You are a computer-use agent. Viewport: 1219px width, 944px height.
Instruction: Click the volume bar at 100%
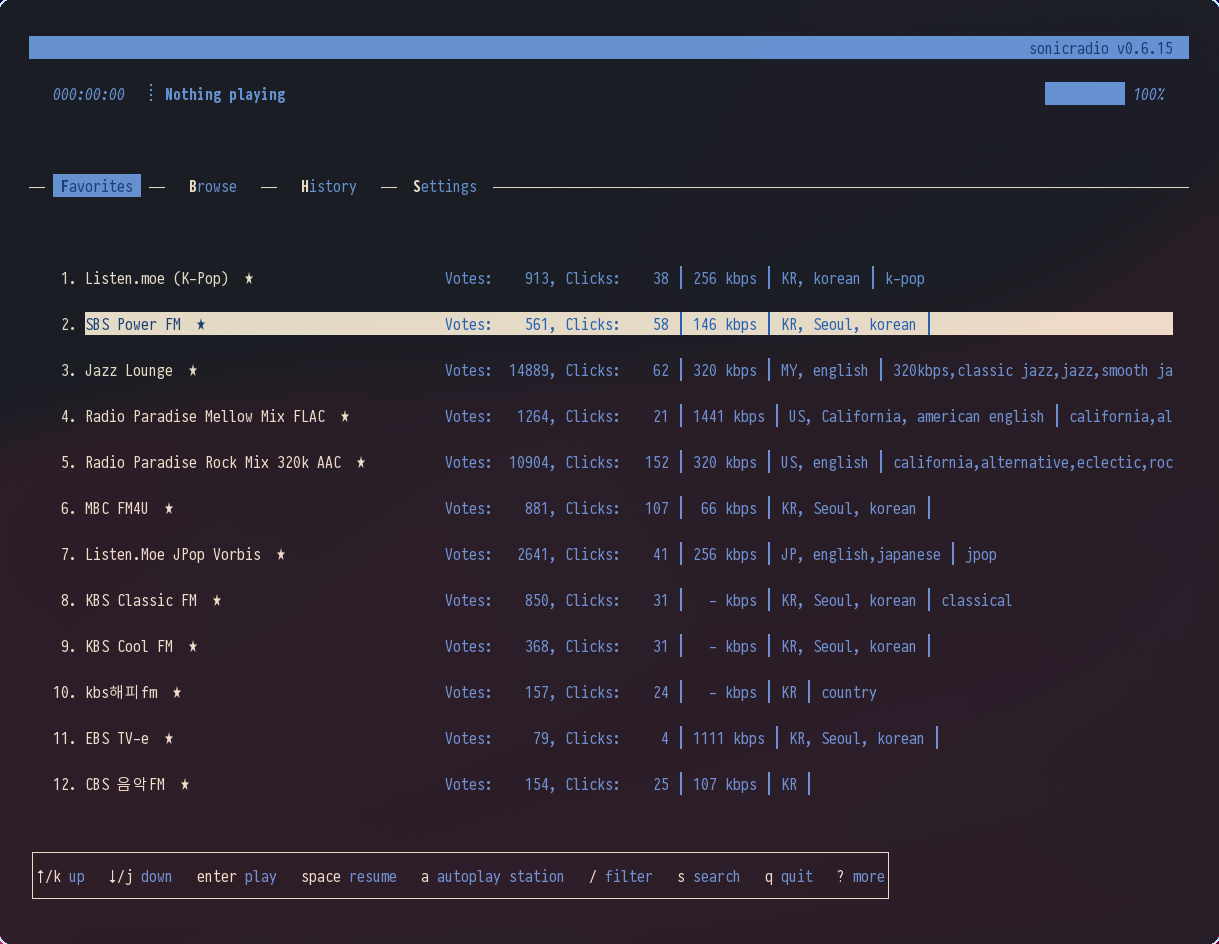point(1085,94)
